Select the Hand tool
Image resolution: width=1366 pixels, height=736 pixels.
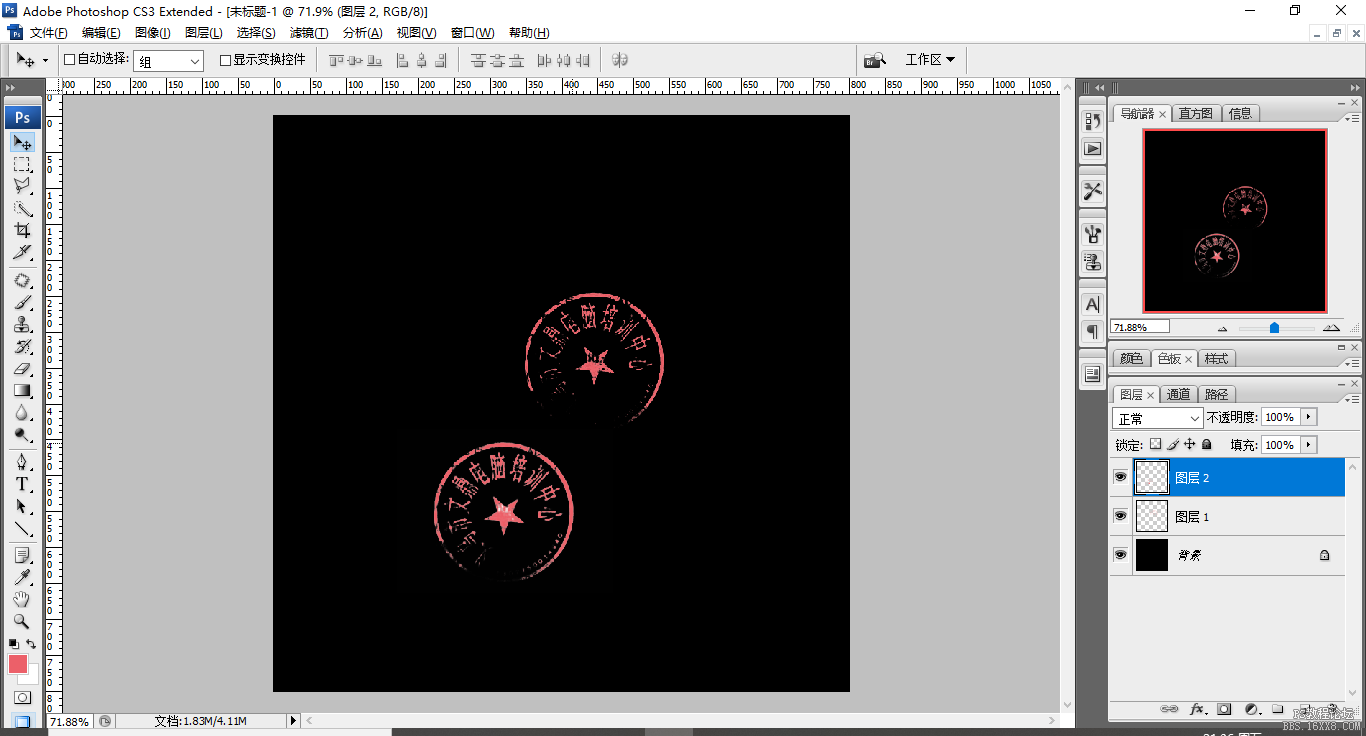point(22,600)
